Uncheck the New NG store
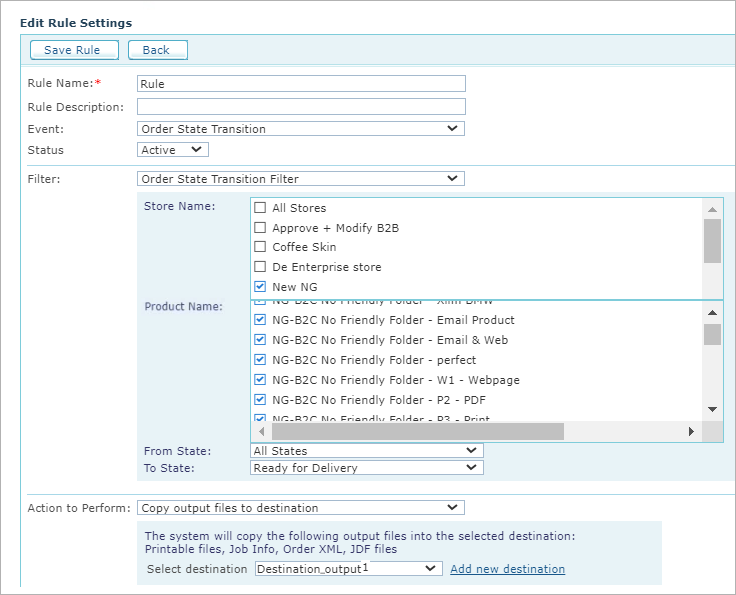Image resolution: width=736 pixels, height=595 pixels. click(x=260, y=287)
